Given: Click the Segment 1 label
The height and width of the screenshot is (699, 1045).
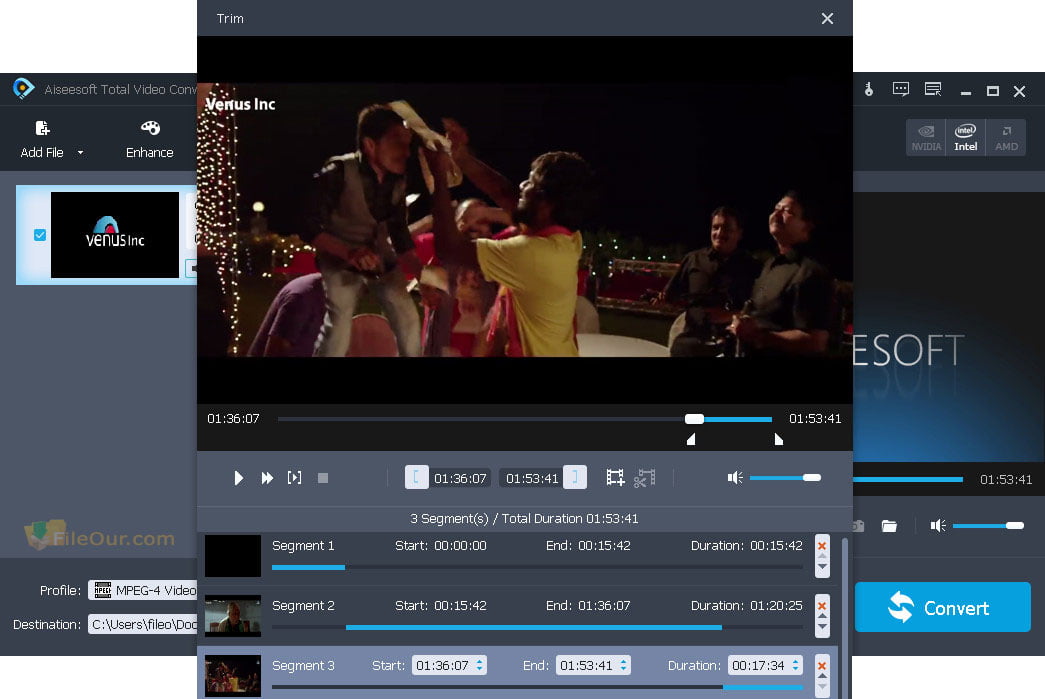Looking at the screenshot, I should pos(303,546).
